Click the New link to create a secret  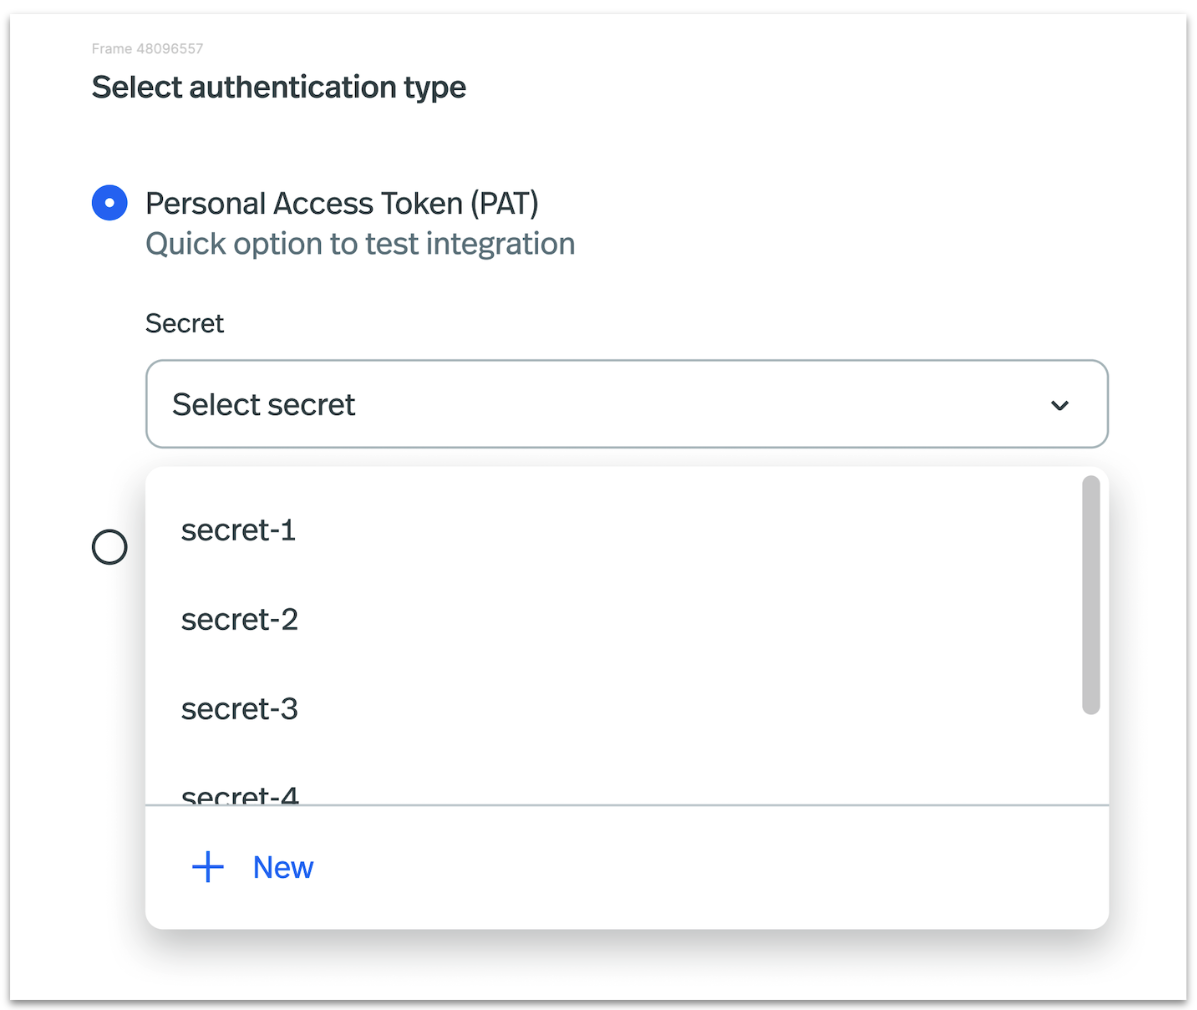(x=283, y=867)
